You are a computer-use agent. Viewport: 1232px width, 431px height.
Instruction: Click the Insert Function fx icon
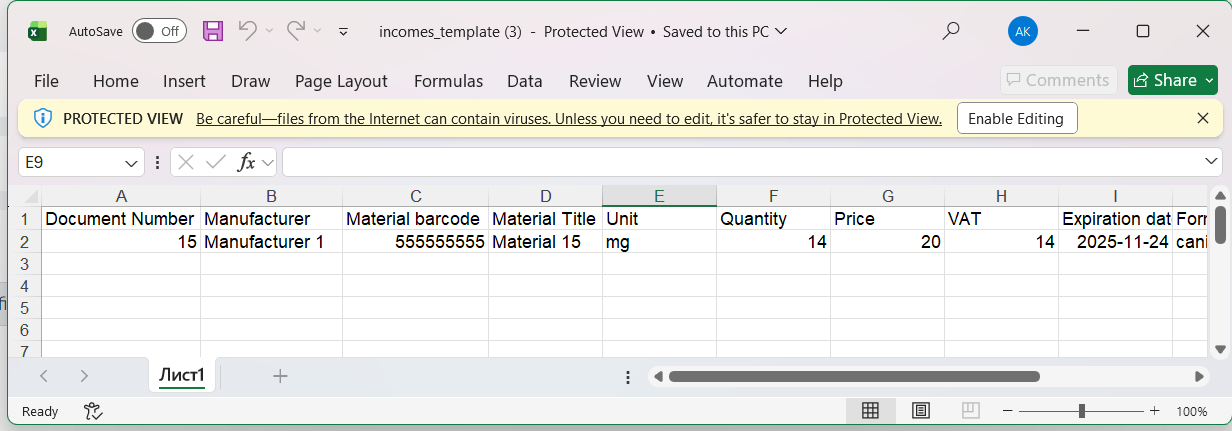[246, 162]
